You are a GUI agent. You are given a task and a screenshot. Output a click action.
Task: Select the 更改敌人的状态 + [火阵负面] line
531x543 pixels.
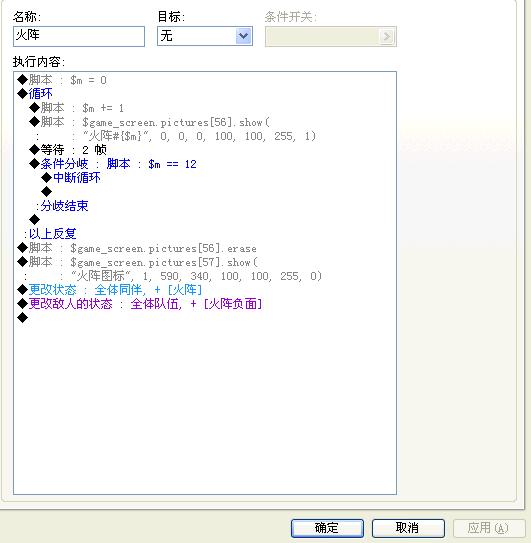[x=140, y=304]
